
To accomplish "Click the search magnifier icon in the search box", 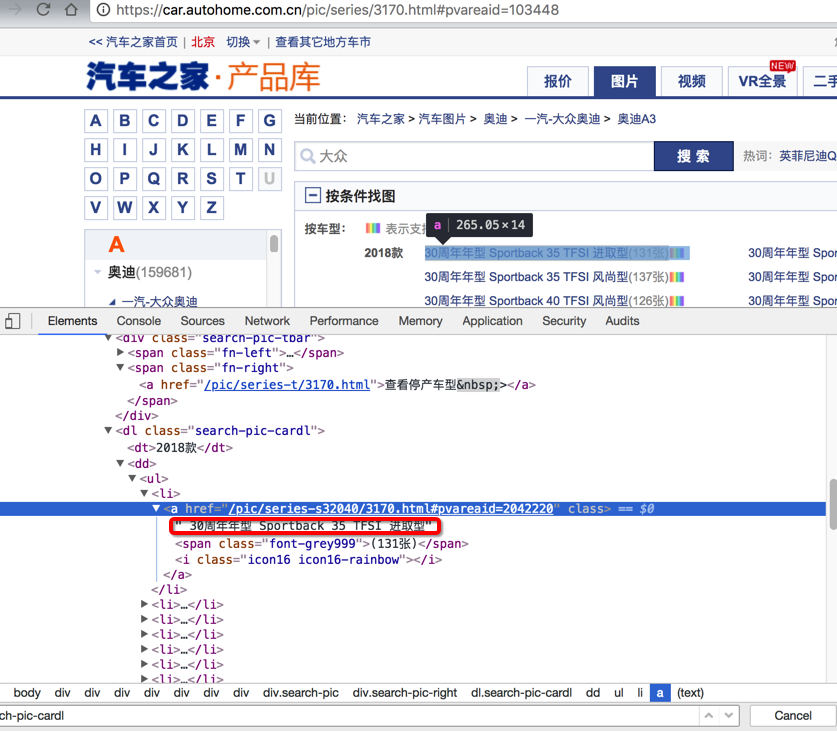I will (x=307, y=156).
